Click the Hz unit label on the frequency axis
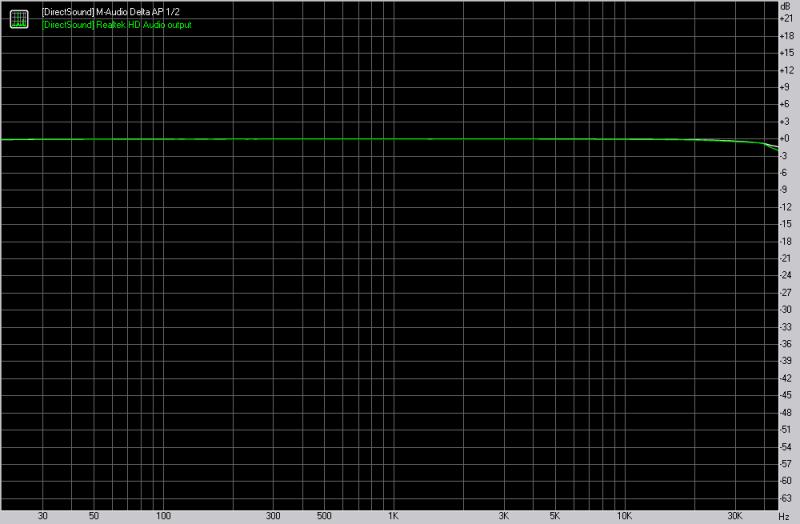800x524 pixels. coord(786,517)
